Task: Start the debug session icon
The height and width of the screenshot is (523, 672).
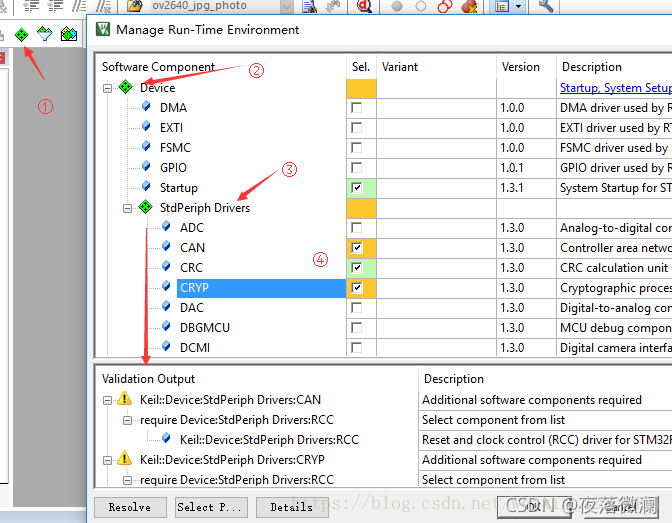Action: click(364, 6)
